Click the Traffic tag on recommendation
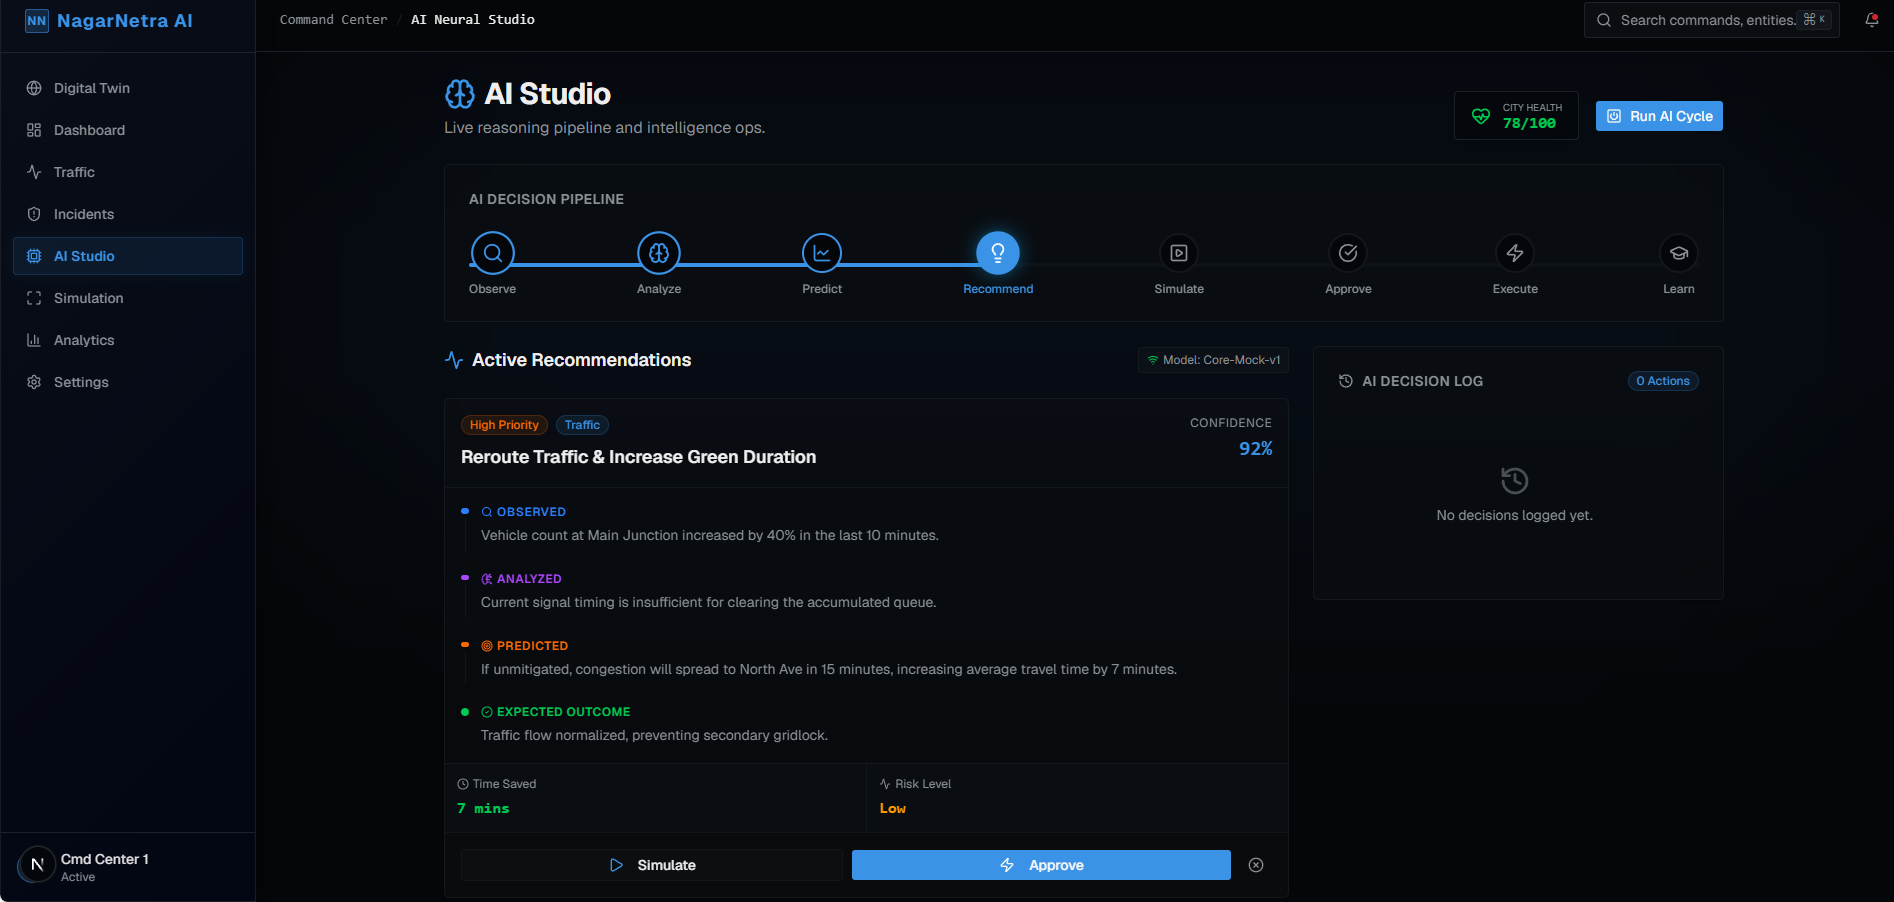 tap(582, 425)
